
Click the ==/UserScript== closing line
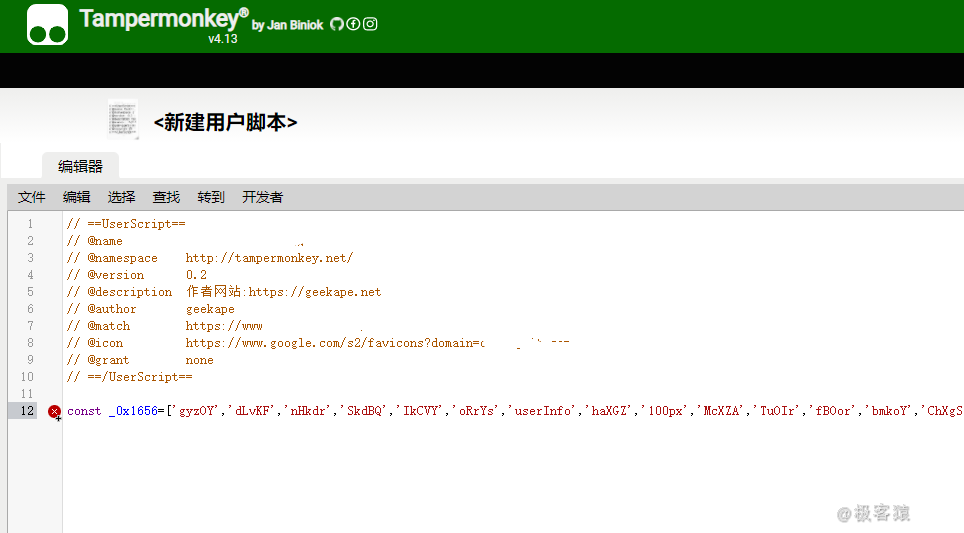tap(130, 377)
